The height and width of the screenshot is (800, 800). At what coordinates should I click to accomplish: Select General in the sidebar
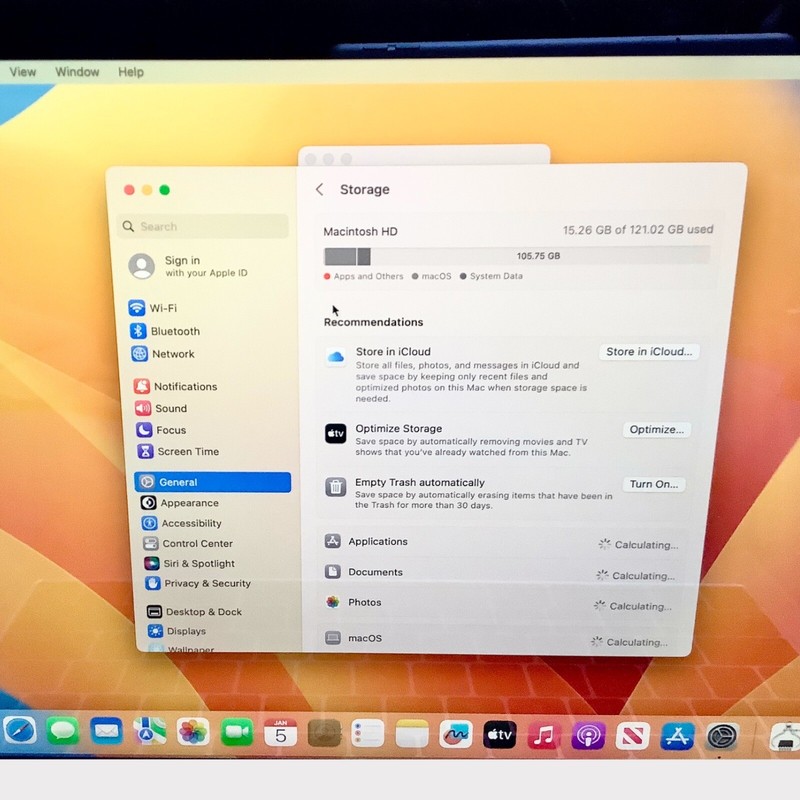pos(213,482)
